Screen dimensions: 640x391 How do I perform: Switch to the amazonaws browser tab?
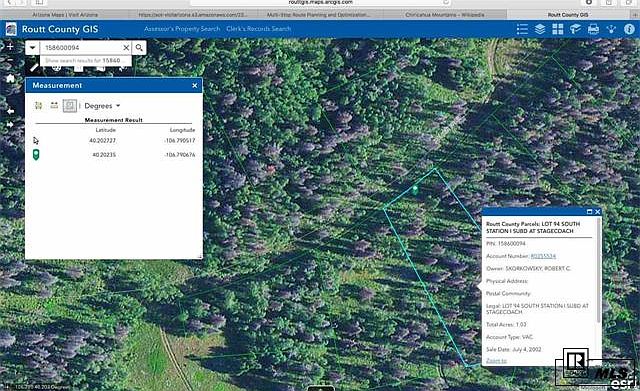pyautogui.click(x=192, y=15)
